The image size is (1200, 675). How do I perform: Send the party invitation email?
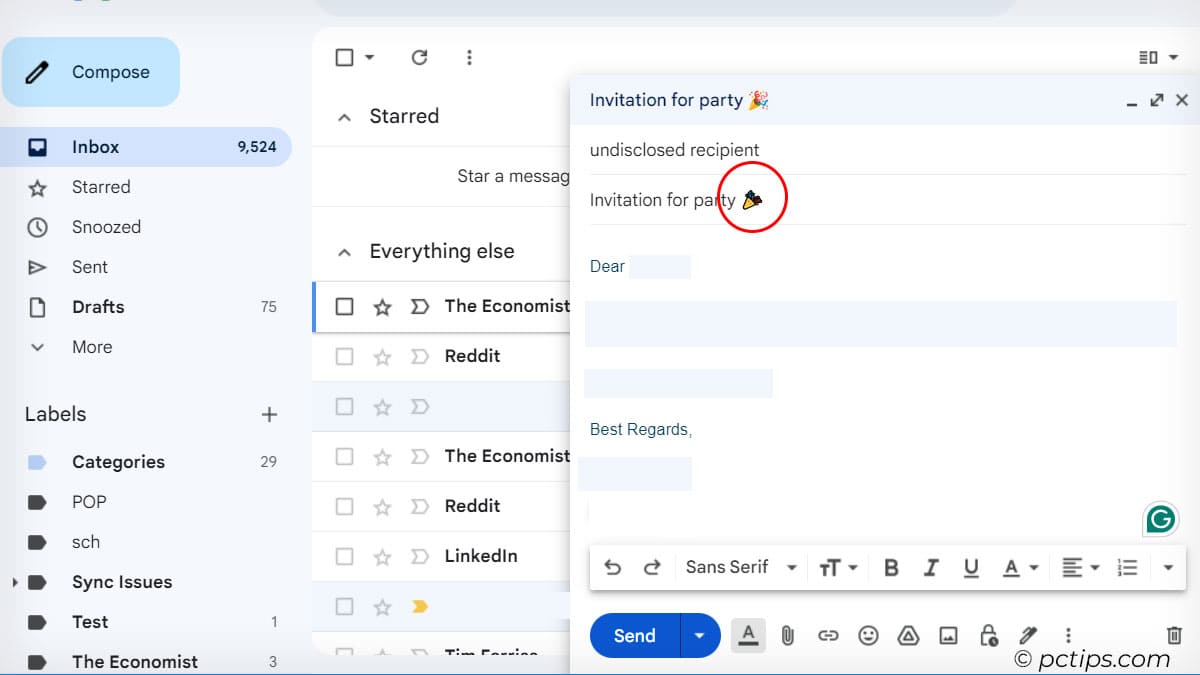(x=633, y=635)
